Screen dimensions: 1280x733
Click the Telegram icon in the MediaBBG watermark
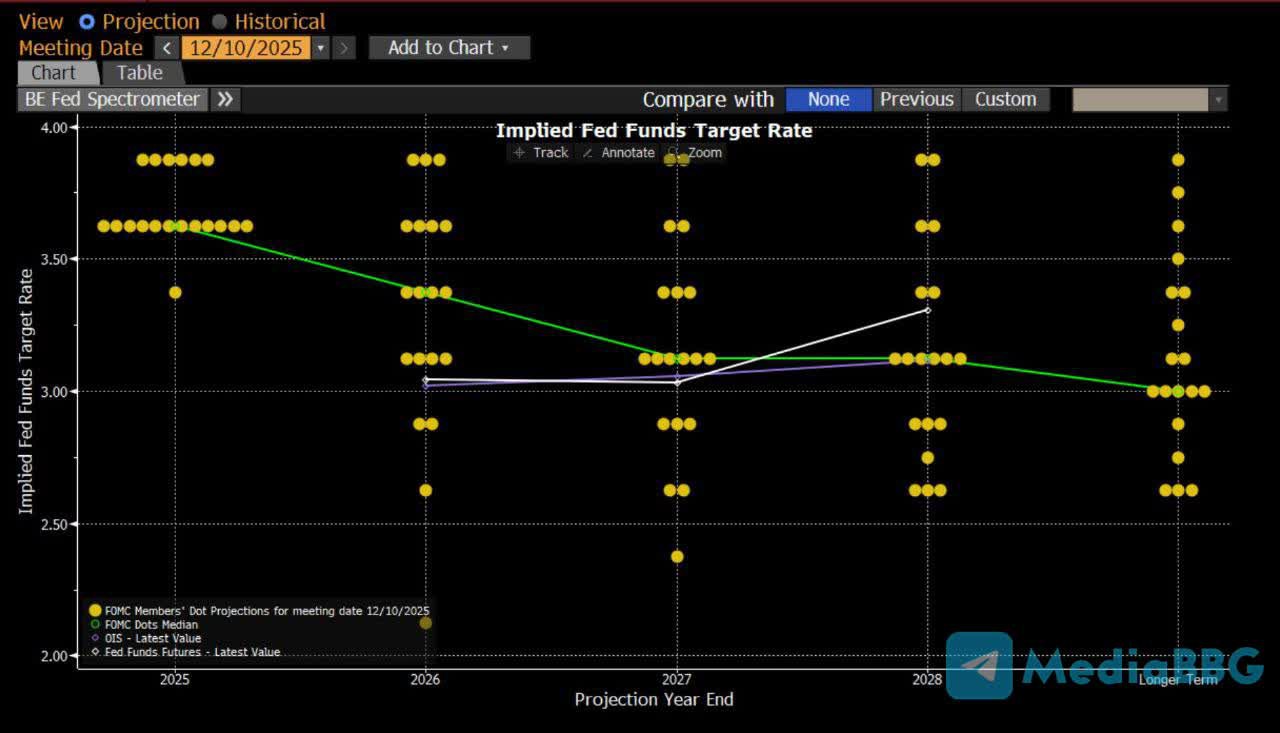979,665
